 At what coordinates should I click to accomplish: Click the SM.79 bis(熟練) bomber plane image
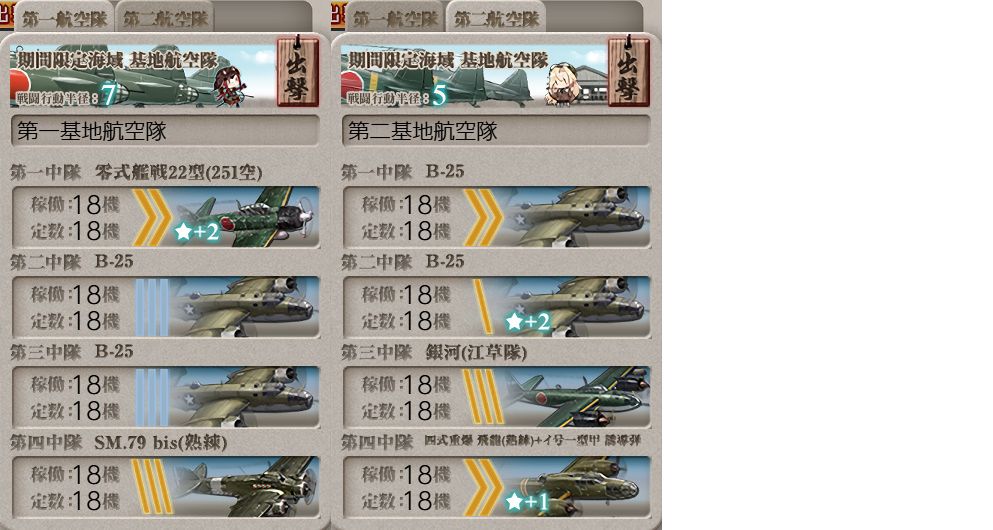tap(247, 486)
